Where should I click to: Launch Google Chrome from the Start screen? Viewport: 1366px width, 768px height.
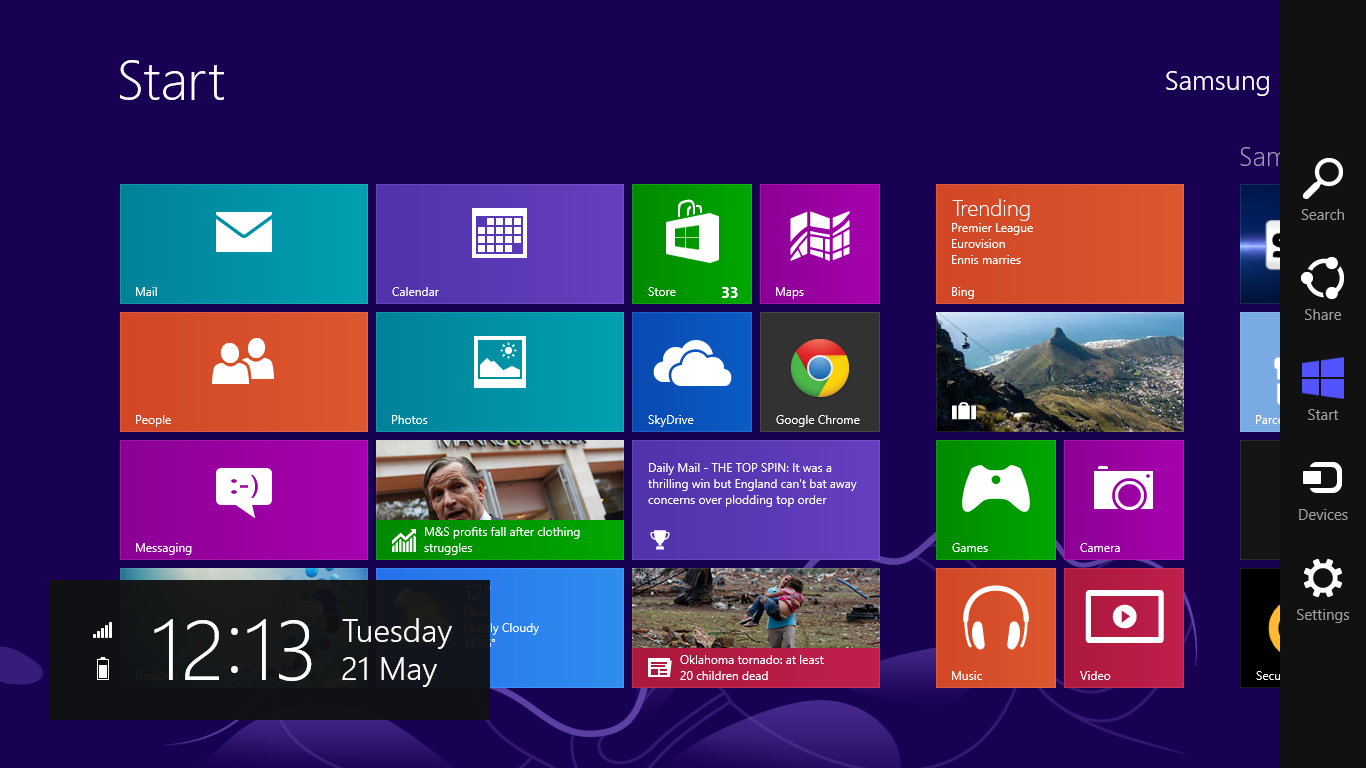coord(819,371)
